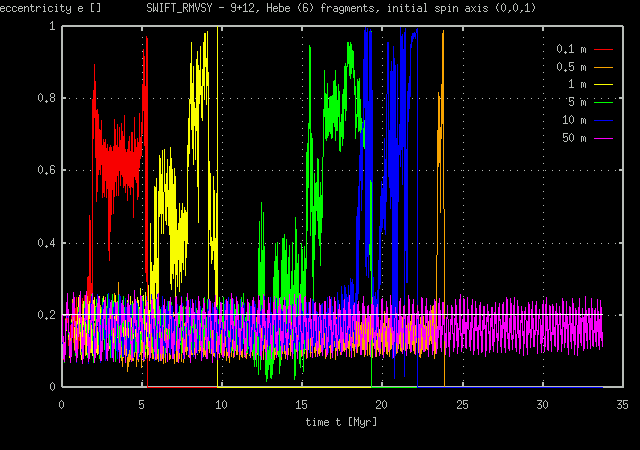Click the blue line sample for 10 m

point(603,120)
